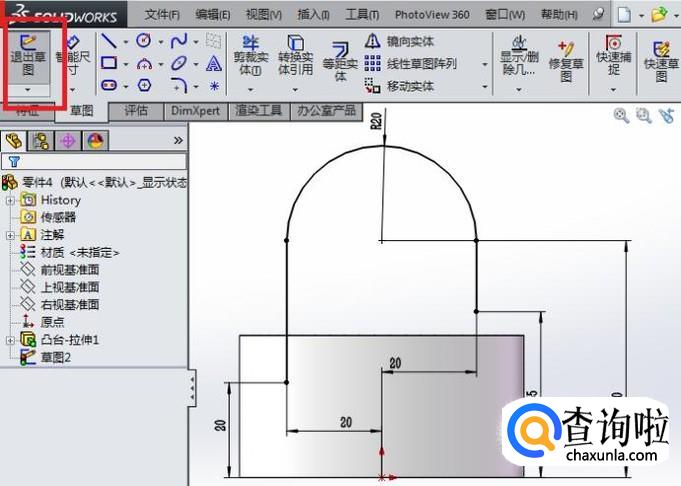681x486 pixels.
Task: Select the Line sketch tool
Action: click(109, 41)
